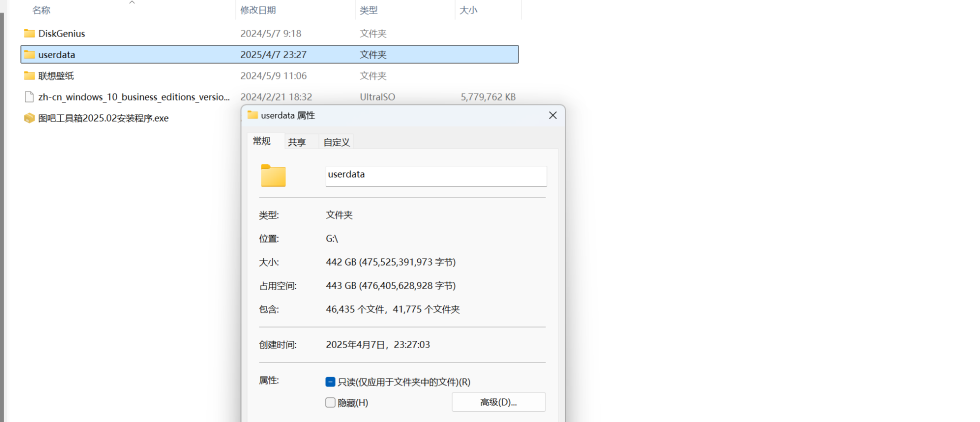
Task: Open the 共享 sharing tab
Action: (x=298, y=142)
